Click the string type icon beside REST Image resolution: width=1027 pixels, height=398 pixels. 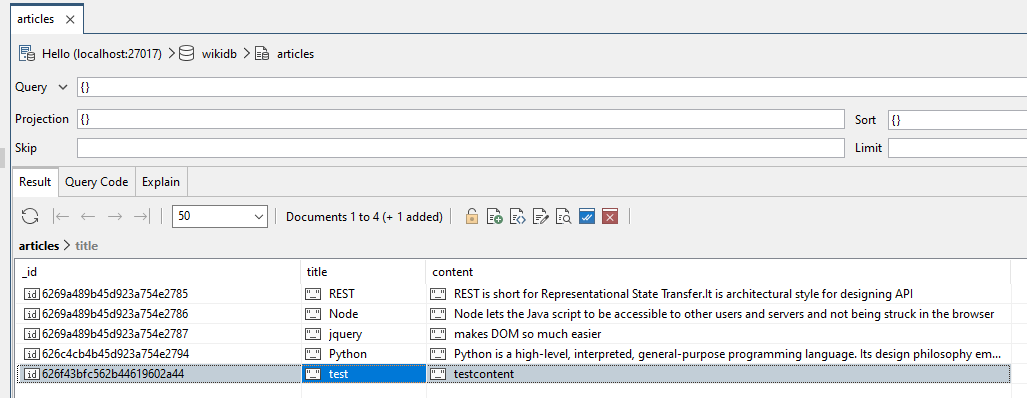click(x=314, y=294)
